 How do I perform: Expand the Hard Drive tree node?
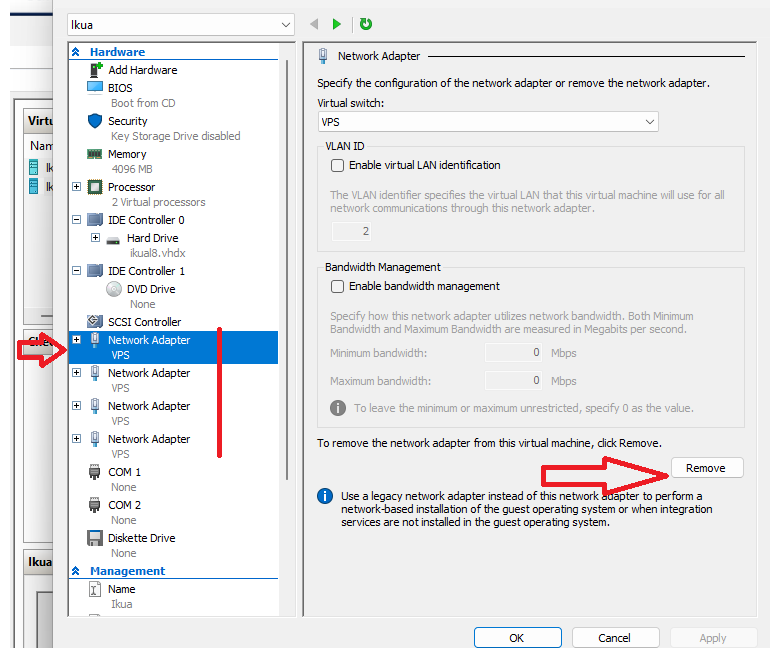pyautogui.click(x=96, y=238)
